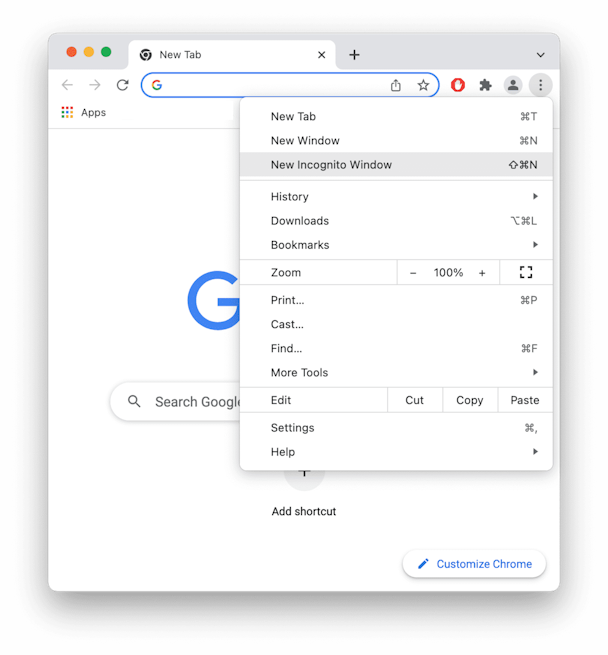
Task: Bookmark this tab with the star icon
Action: 423,85
